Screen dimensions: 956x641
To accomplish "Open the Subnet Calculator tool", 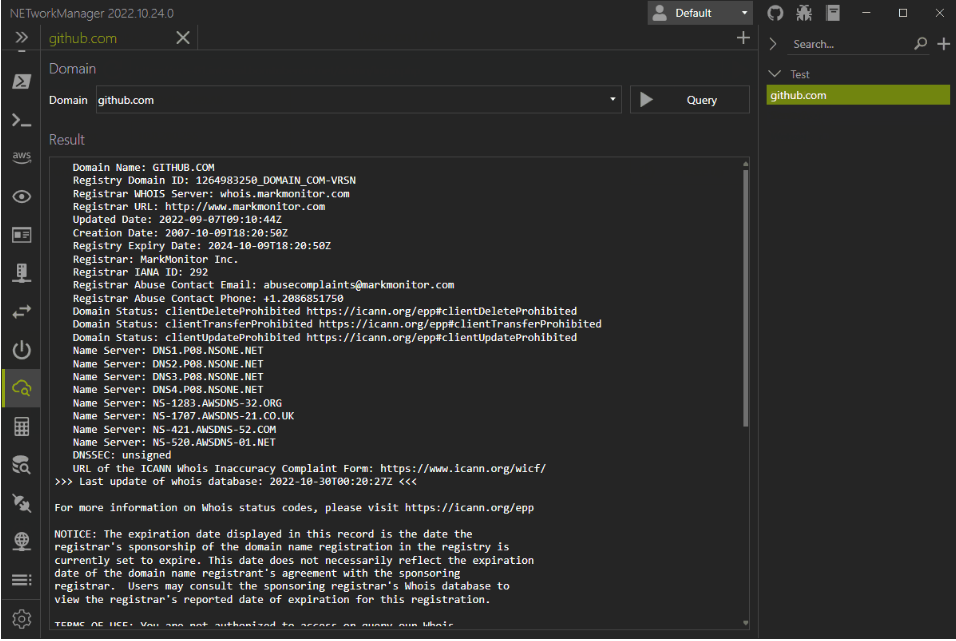I will tap(22, 426).
